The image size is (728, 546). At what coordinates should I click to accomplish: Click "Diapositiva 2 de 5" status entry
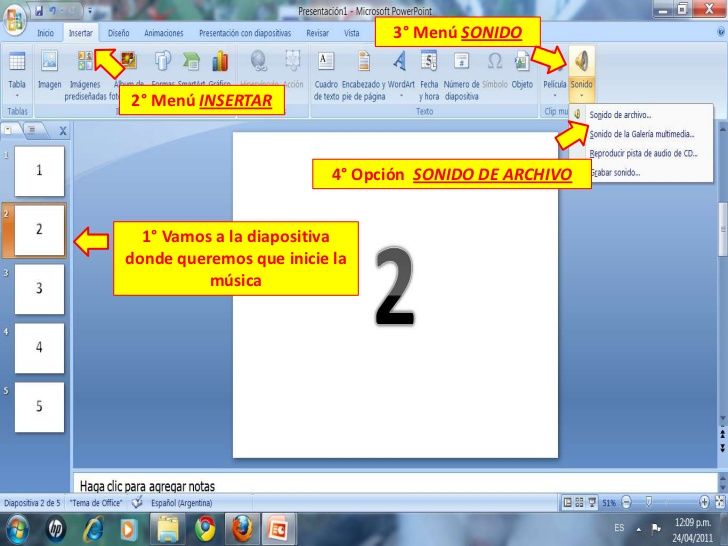point(32,503)
